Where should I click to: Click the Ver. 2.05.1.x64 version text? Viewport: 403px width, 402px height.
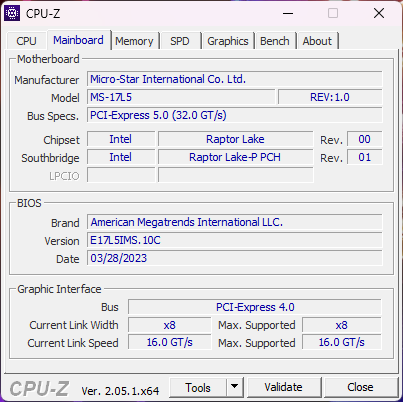(x=120, y=391)
